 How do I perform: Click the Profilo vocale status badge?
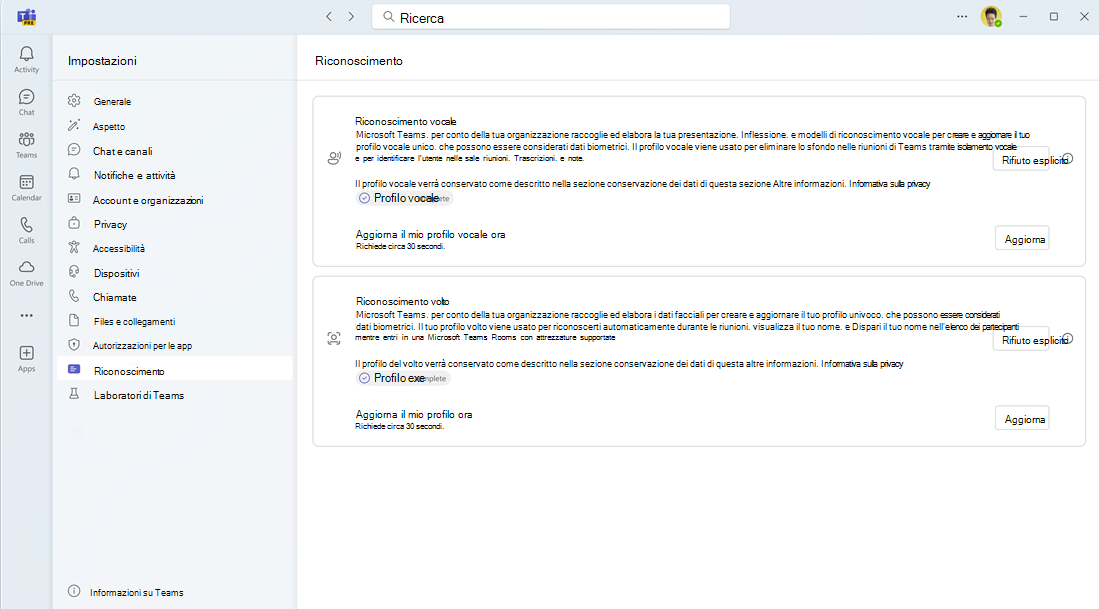404,198
